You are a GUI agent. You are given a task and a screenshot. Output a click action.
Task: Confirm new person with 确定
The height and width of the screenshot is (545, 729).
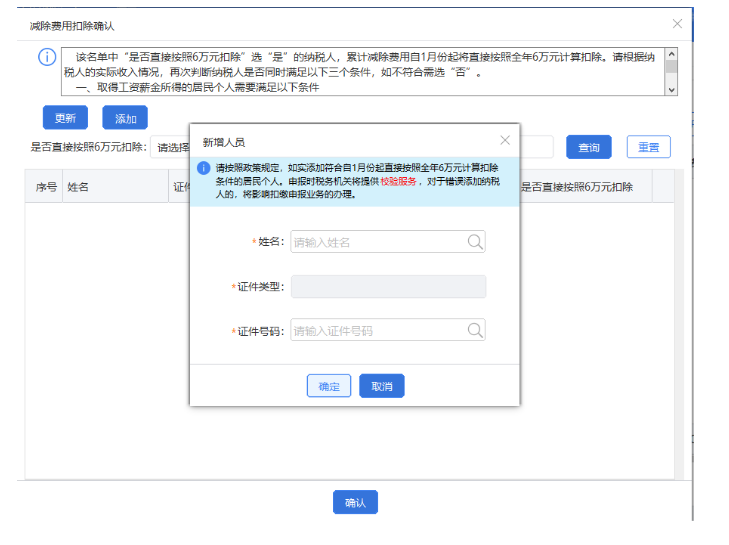(328, 386)
